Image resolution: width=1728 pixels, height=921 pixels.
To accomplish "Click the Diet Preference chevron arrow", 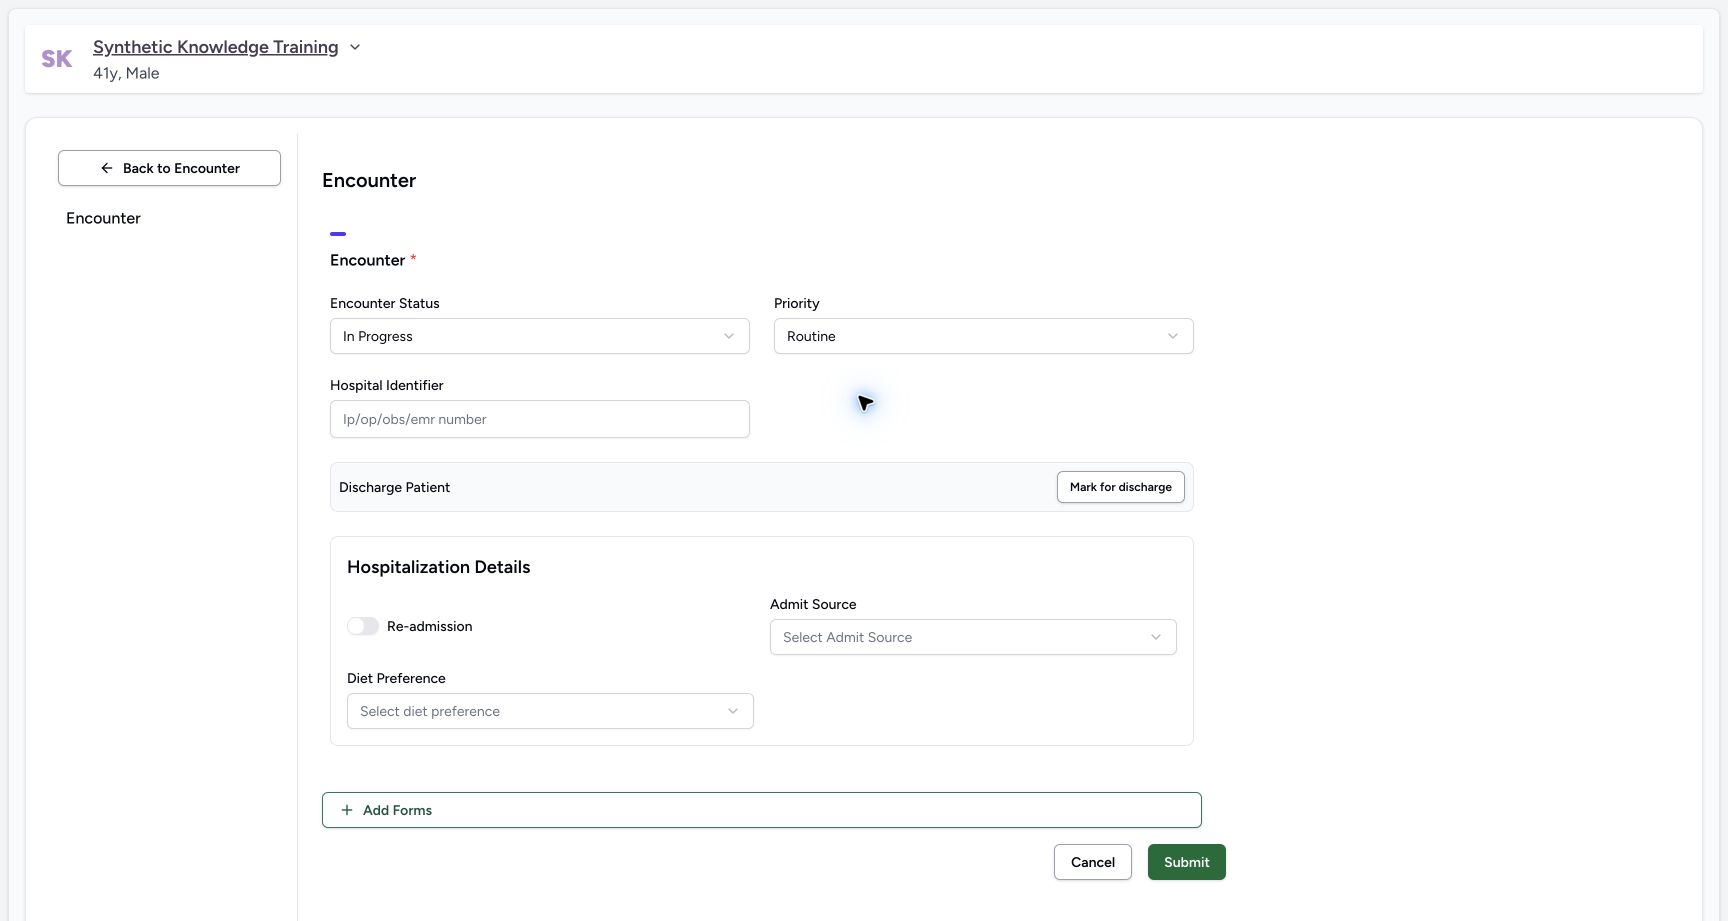I will pos(733,711).
